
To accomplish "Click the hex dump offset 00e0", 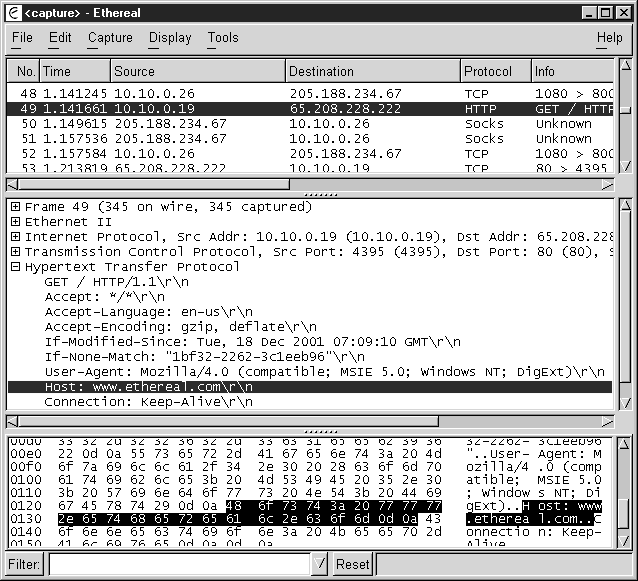I will (x=26, y=454).
